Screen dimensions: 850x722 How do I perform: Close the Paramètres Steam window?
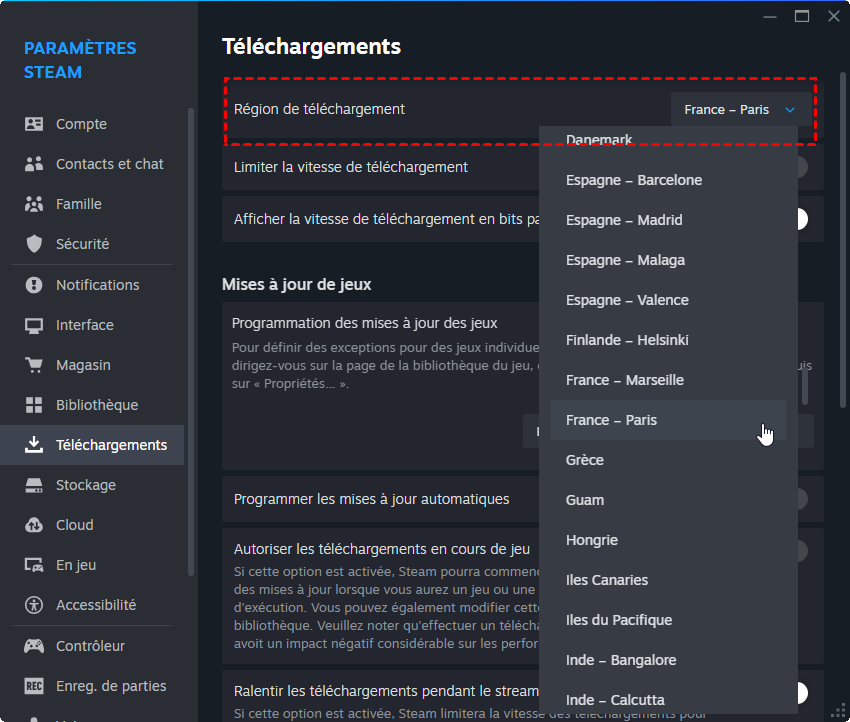point(834,16)
